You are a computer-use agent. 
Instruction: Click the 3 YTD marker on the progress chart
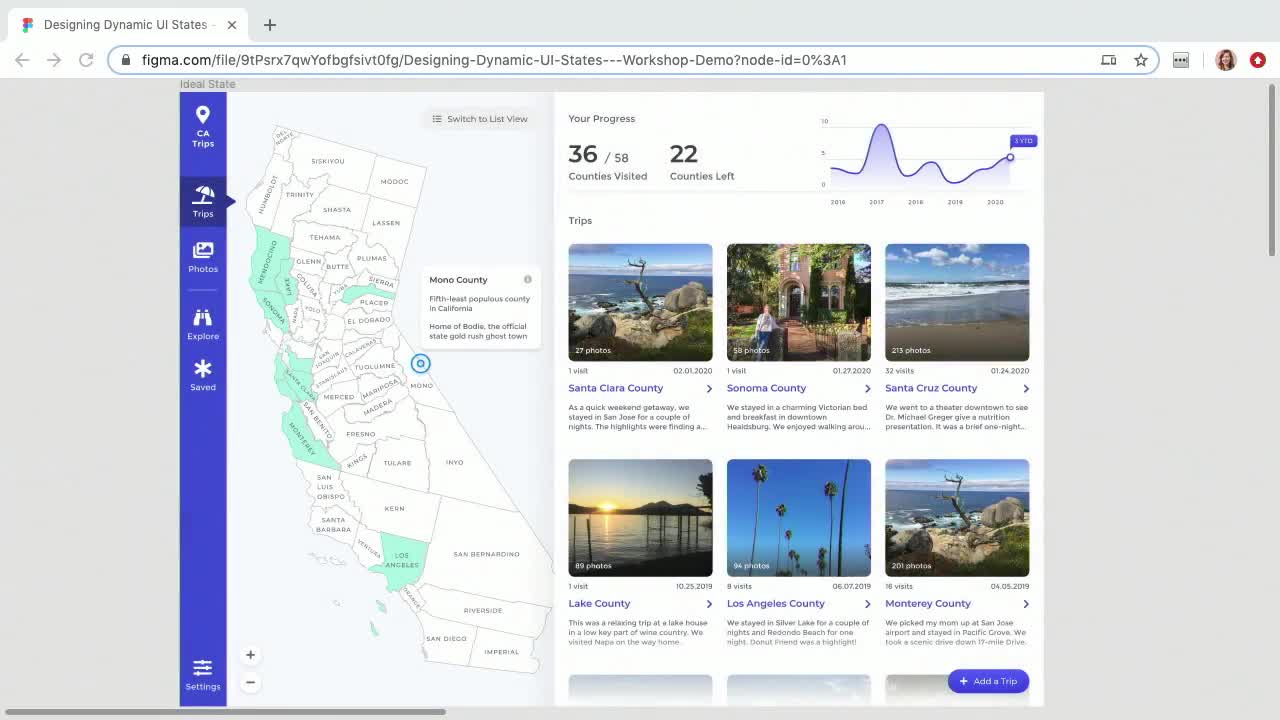click(x=1022, y=140)
